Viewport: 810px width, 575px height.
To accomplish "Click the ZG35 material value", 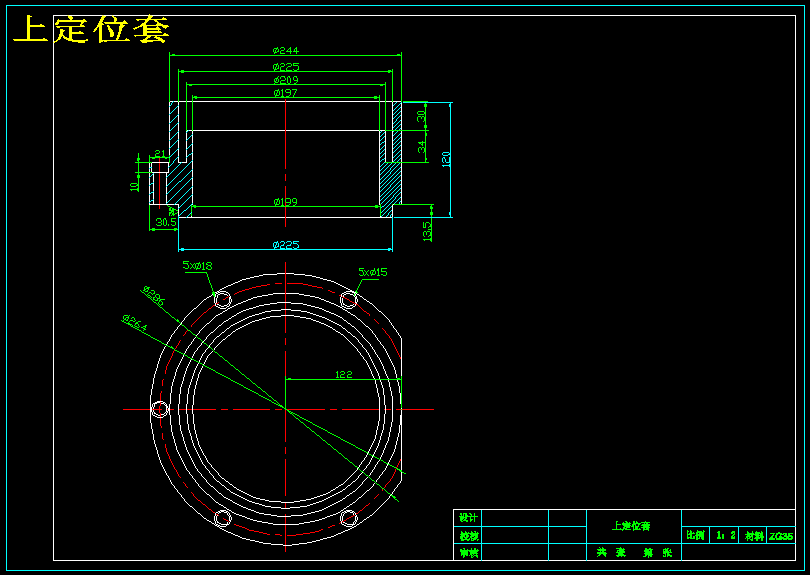I will pyautogui.click(x=781, y=536).
